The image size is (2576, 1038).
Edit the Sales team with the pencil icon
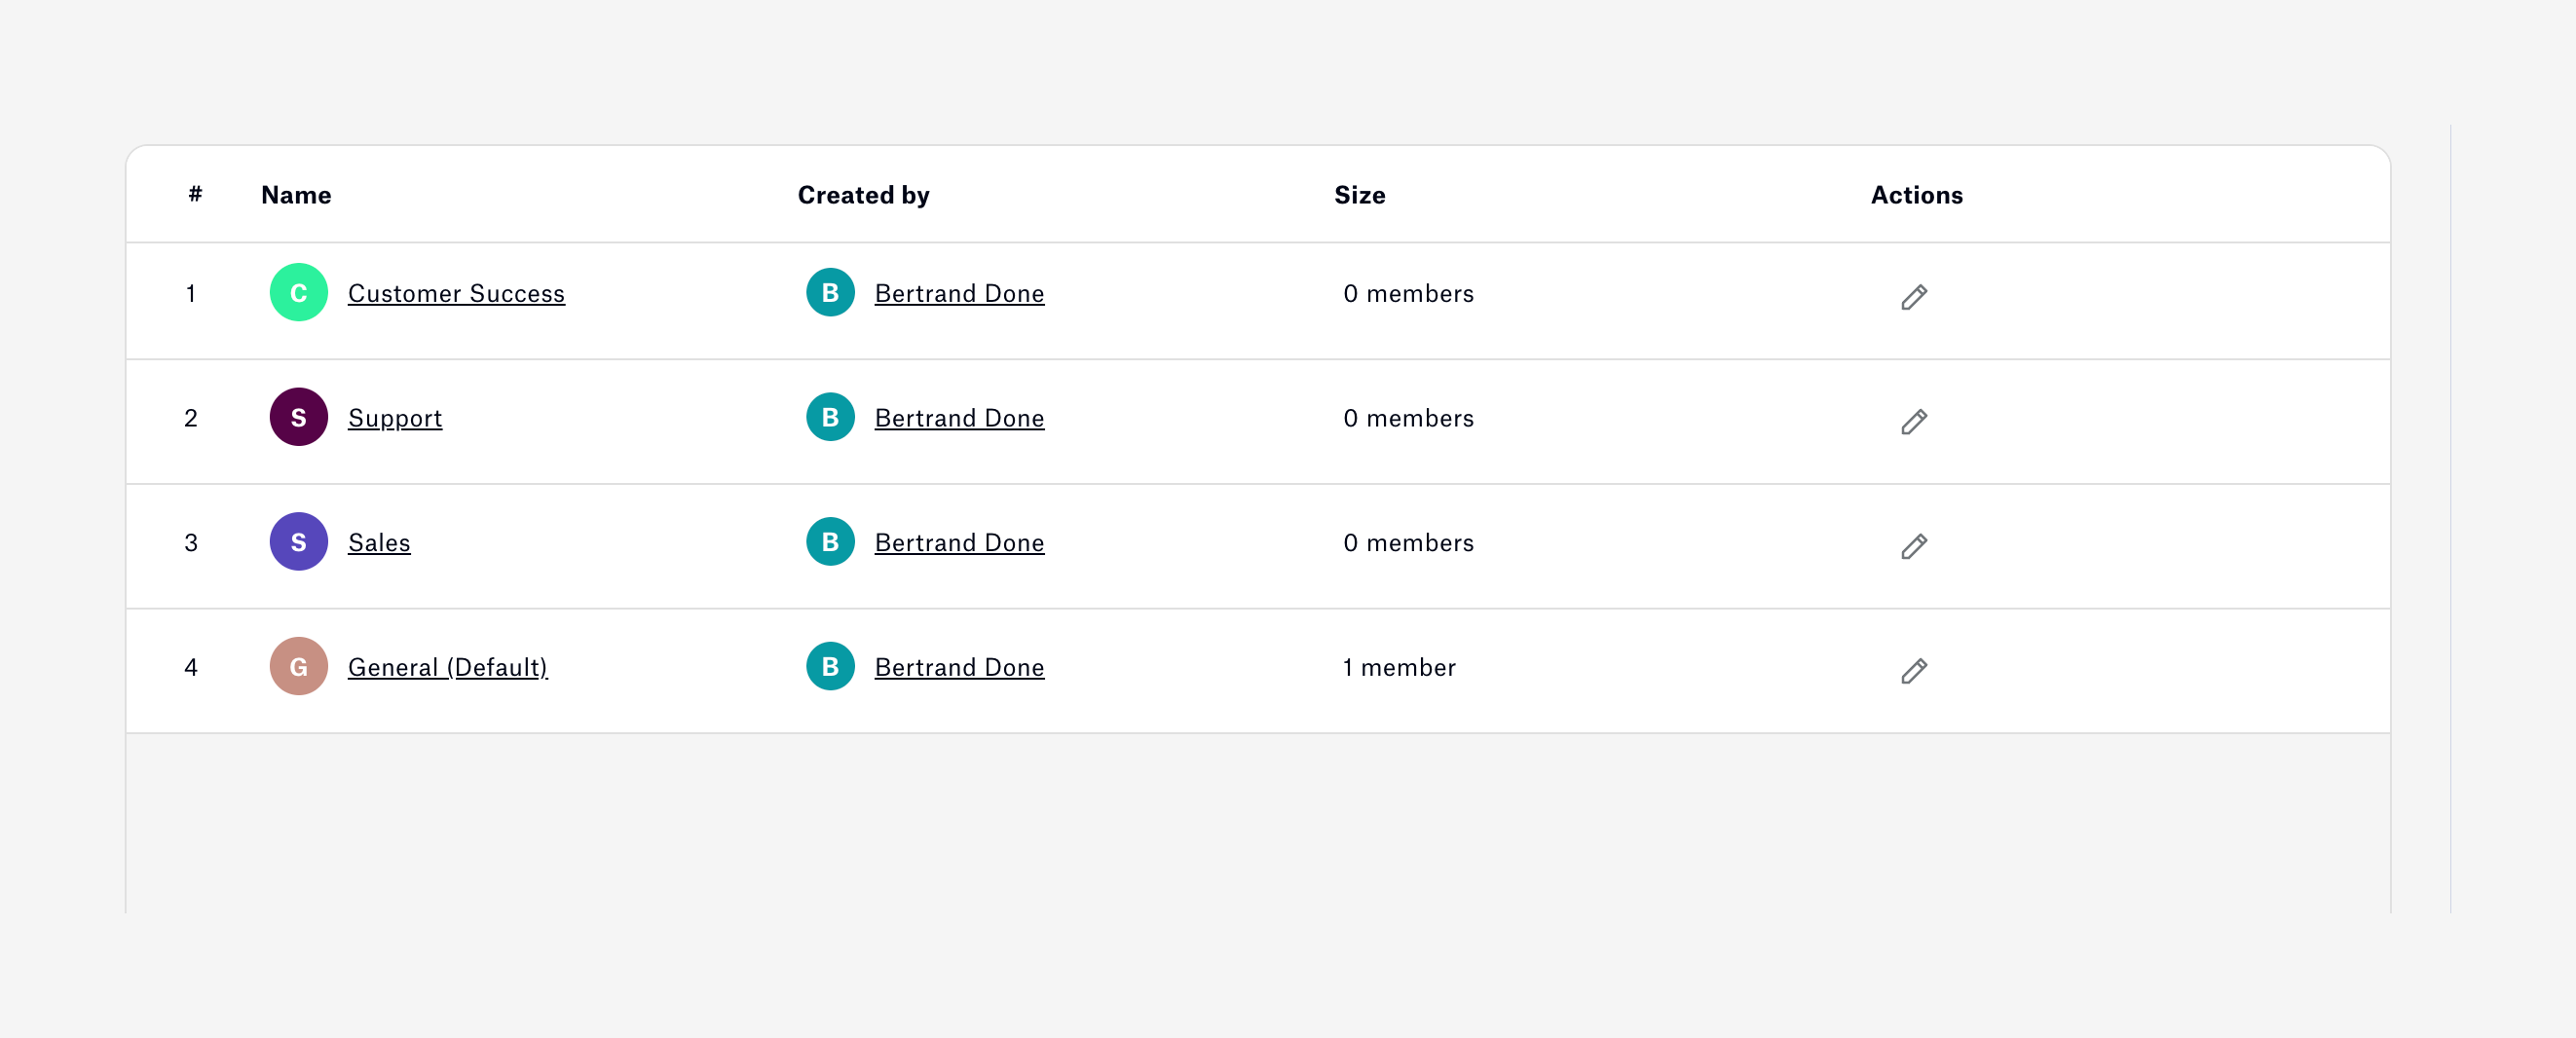[1915, 547]
